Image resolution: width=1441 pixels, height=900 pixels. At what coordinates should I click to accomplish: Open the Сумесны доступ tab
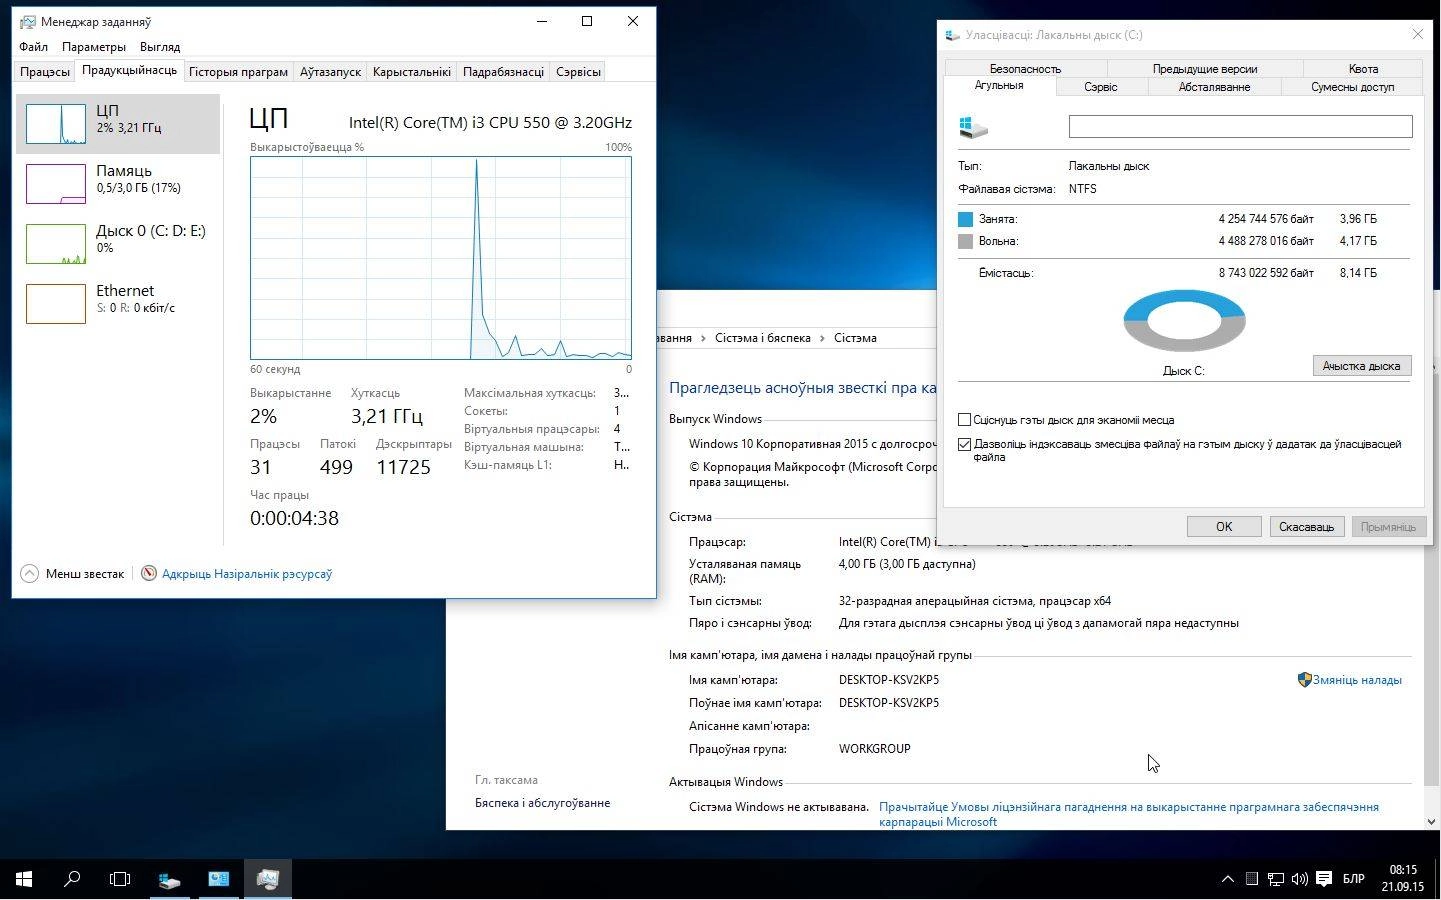tap(1352, 87)
